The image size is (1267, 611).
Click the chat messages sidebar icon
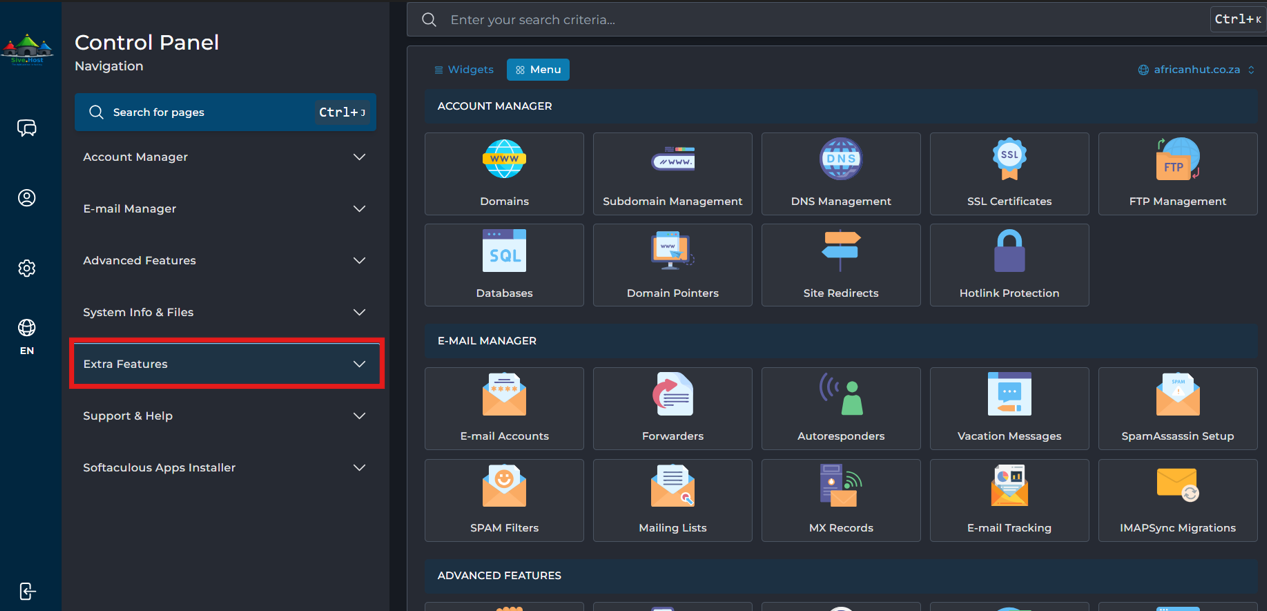pyautogui.click(x=27, y=128)
